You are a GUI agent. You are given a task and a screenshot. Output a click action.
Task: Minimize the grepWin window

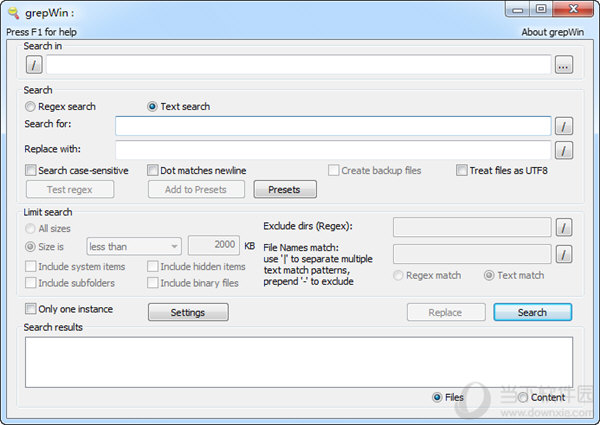[x=517, y=9]
